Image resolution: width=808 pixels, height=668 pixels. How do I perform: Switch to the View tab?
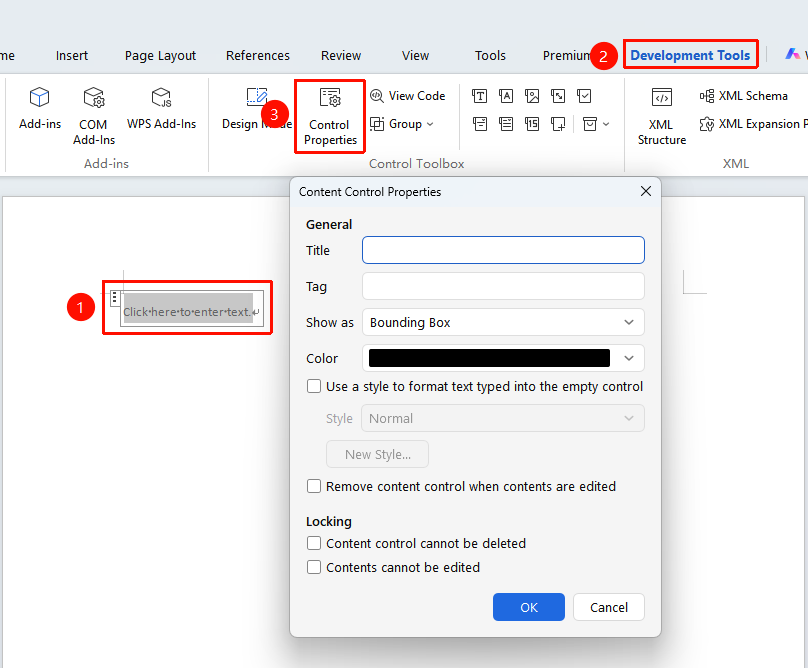[x=415, y=56]
